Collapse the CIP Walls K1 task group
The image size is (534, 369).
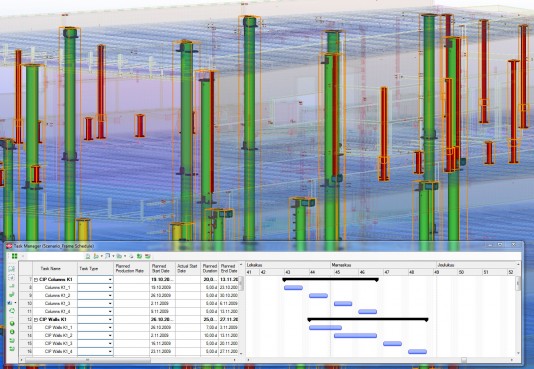click(x=36, y=320)
